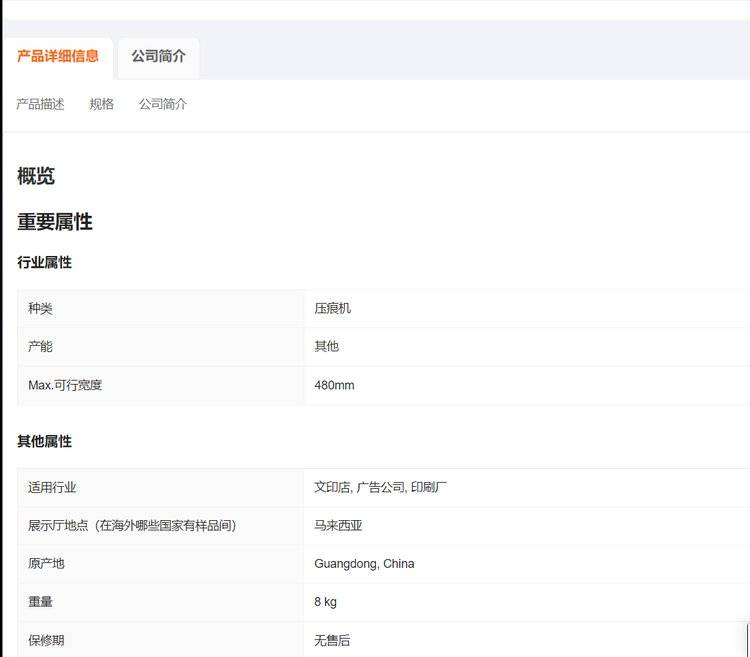Jump to the 产品描述 section link
The image size is (750, 657).
click(x=40, y=104)
